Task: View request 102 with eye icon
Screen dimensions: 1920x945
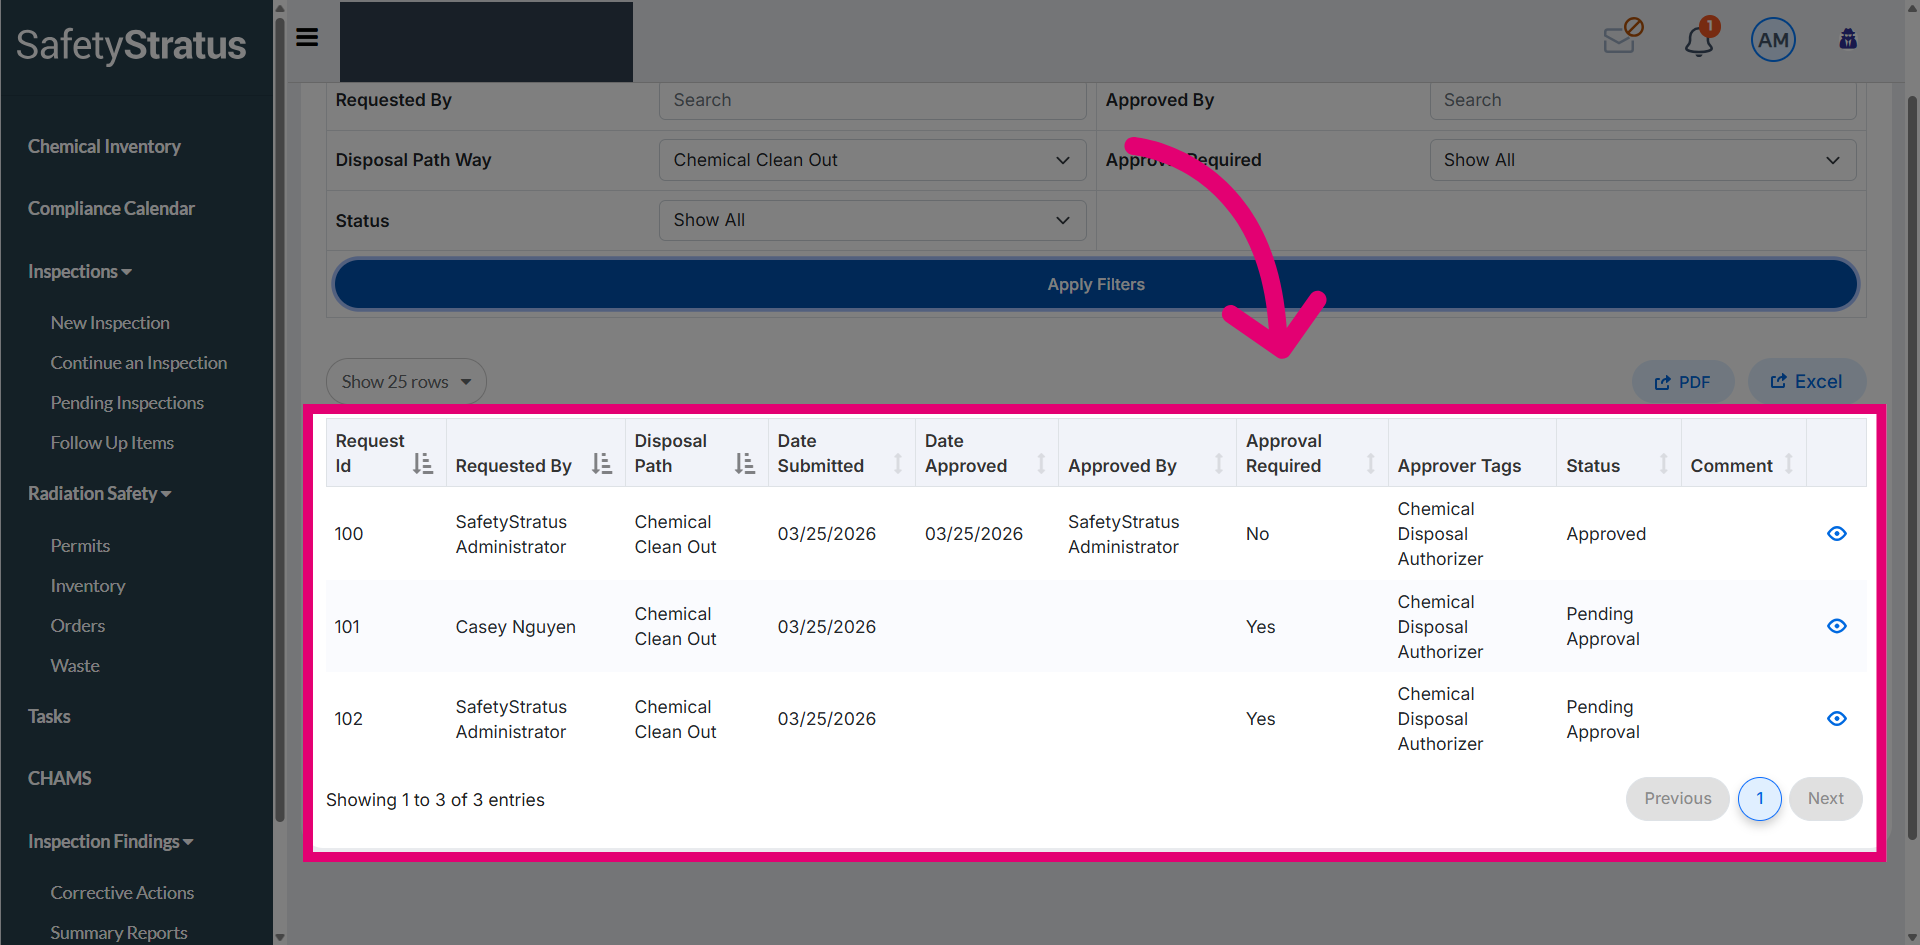Action: tap(1837, 719)
